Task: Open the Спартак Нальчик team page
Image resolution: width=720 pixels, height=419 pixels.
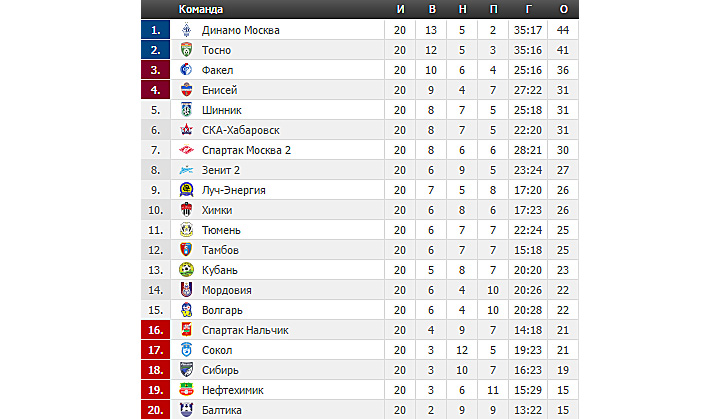Action: click(245, 330)
